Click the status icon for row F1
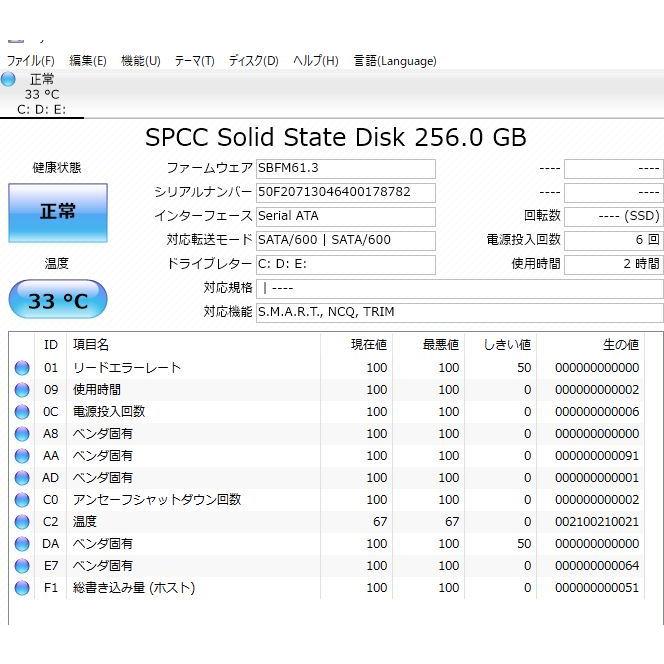 pyautogui.click(x=22, y=588)
